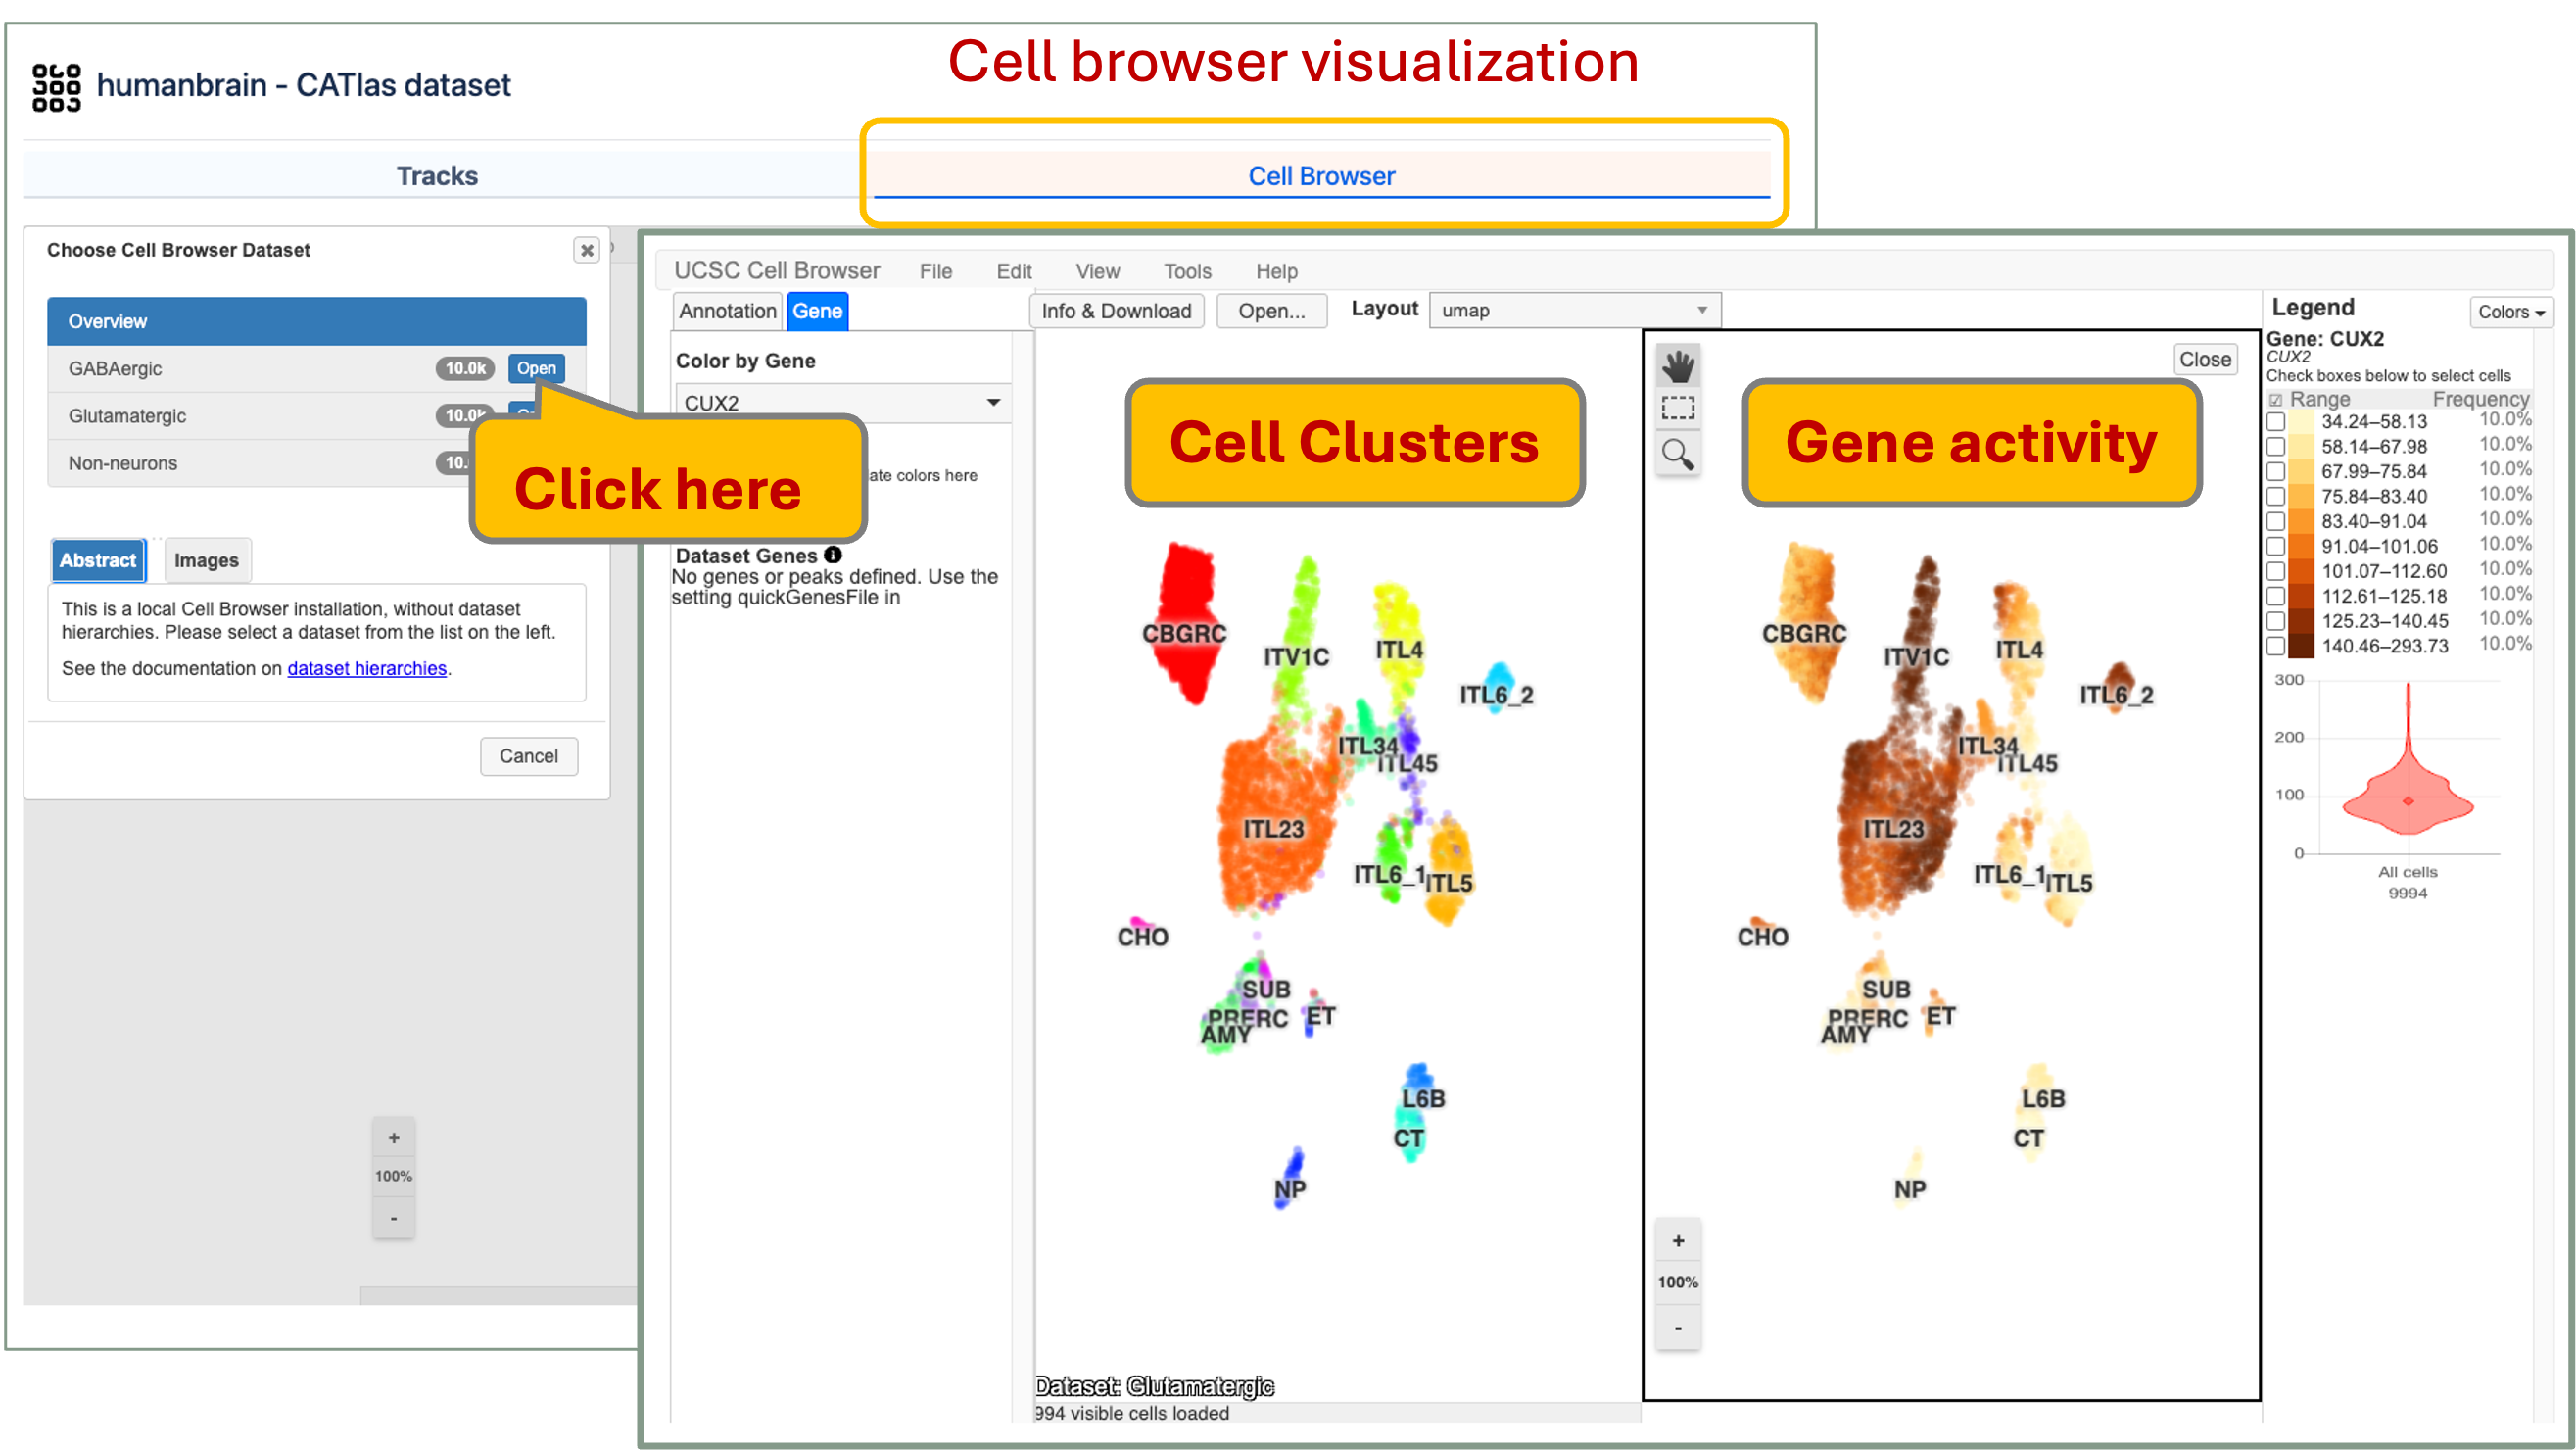This screenshot has width=2576, height=1450.
Task: Toggle the select-all Range checkbox
Action: point(2275,400)
